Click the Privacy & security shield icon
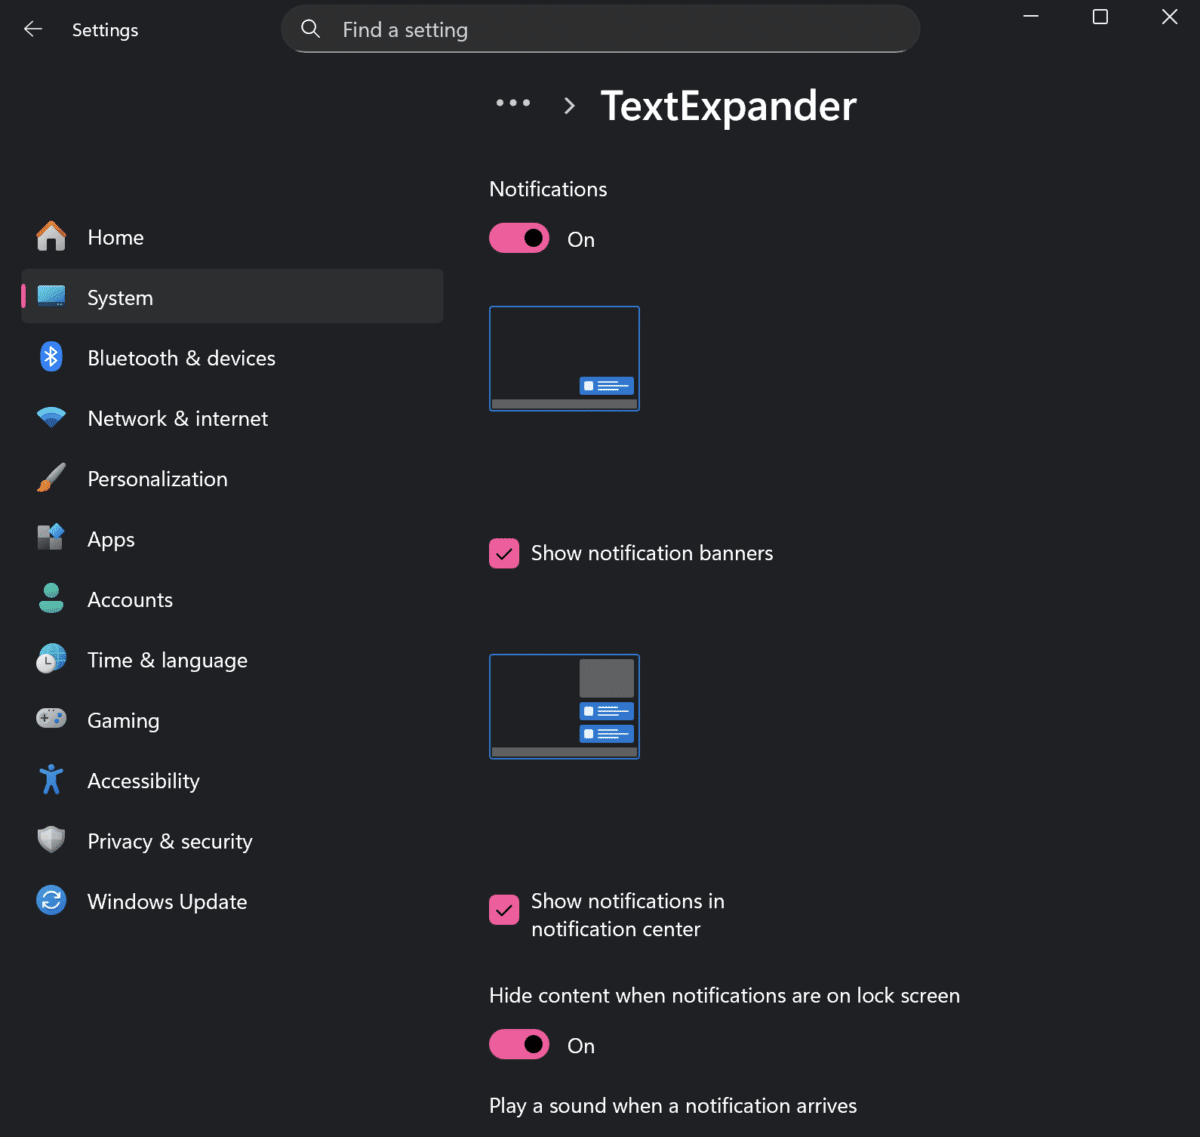Viewport: 1200px width, 1137px height. (x=51, y=840)
